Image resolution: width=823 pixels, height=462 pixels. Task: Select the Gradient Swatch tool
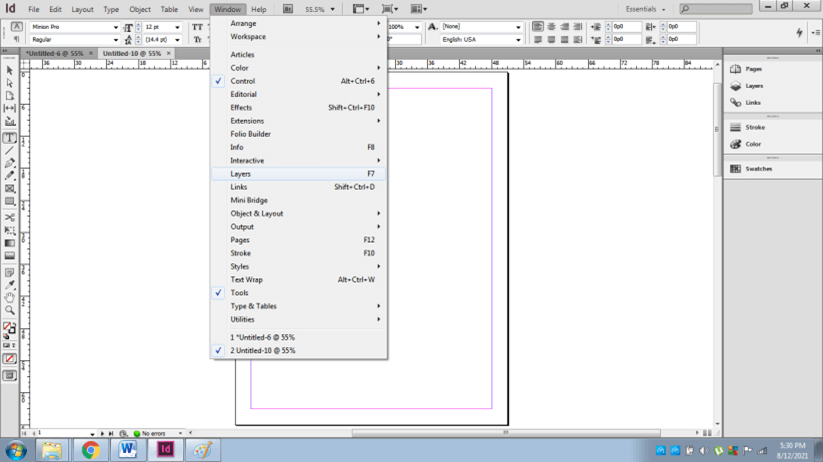(9, 243)
